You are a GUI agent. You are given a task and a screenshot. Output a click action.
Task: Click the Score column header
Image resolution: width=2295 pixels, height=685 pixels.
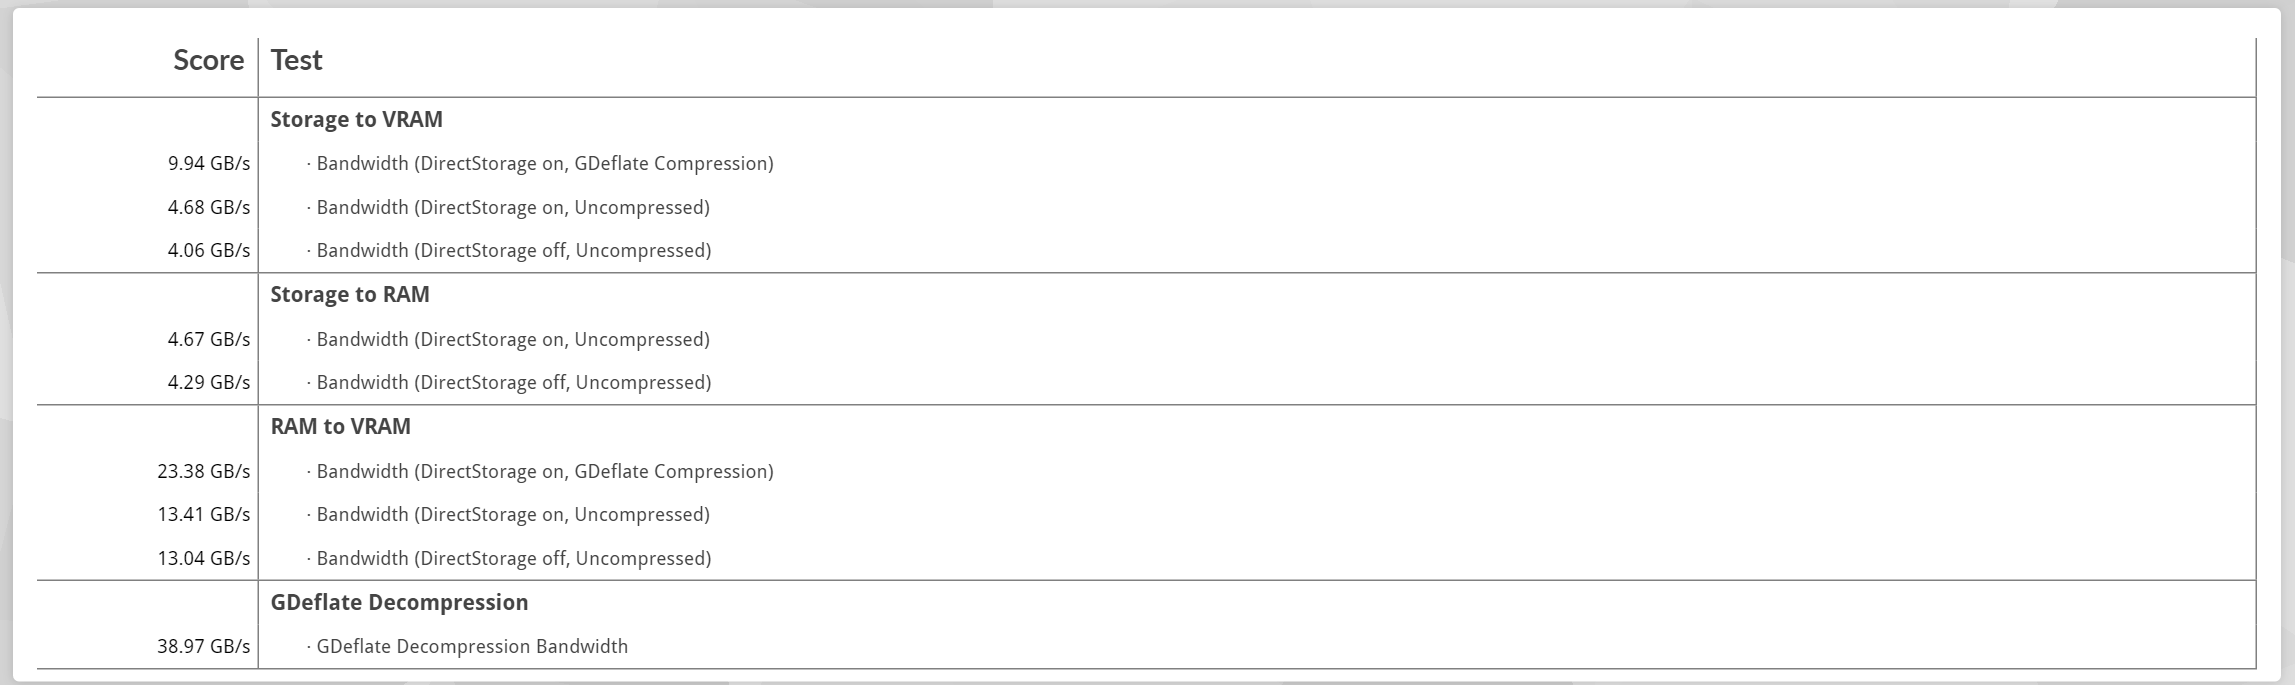pos(208,60)
